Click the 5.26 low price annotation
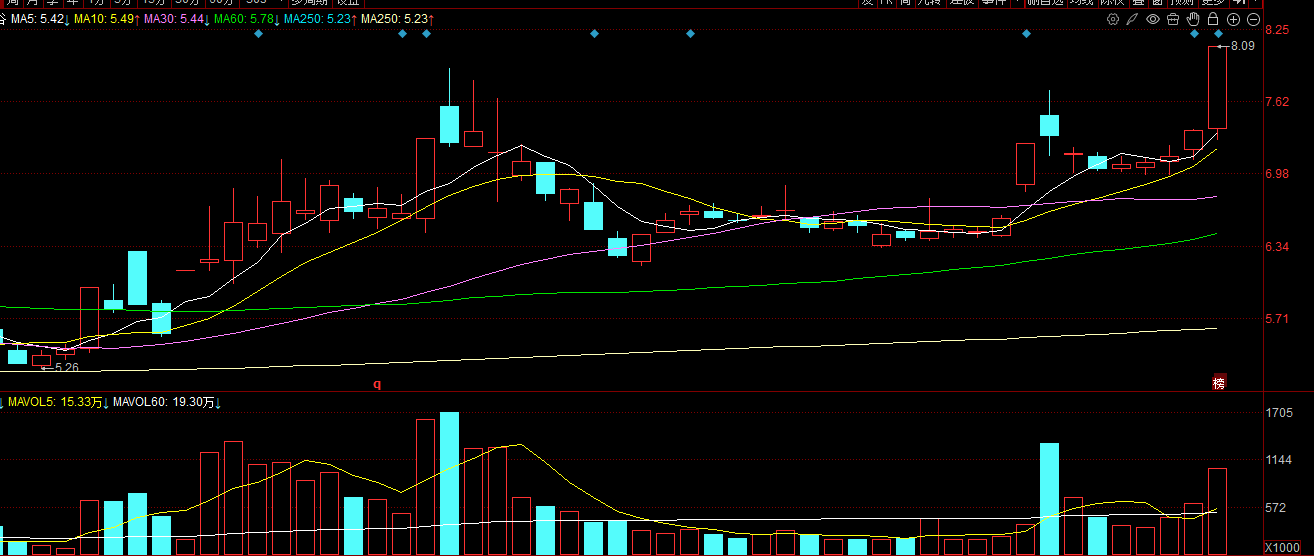Viewport: 1314px width, 556px height. tap(66, 367)
